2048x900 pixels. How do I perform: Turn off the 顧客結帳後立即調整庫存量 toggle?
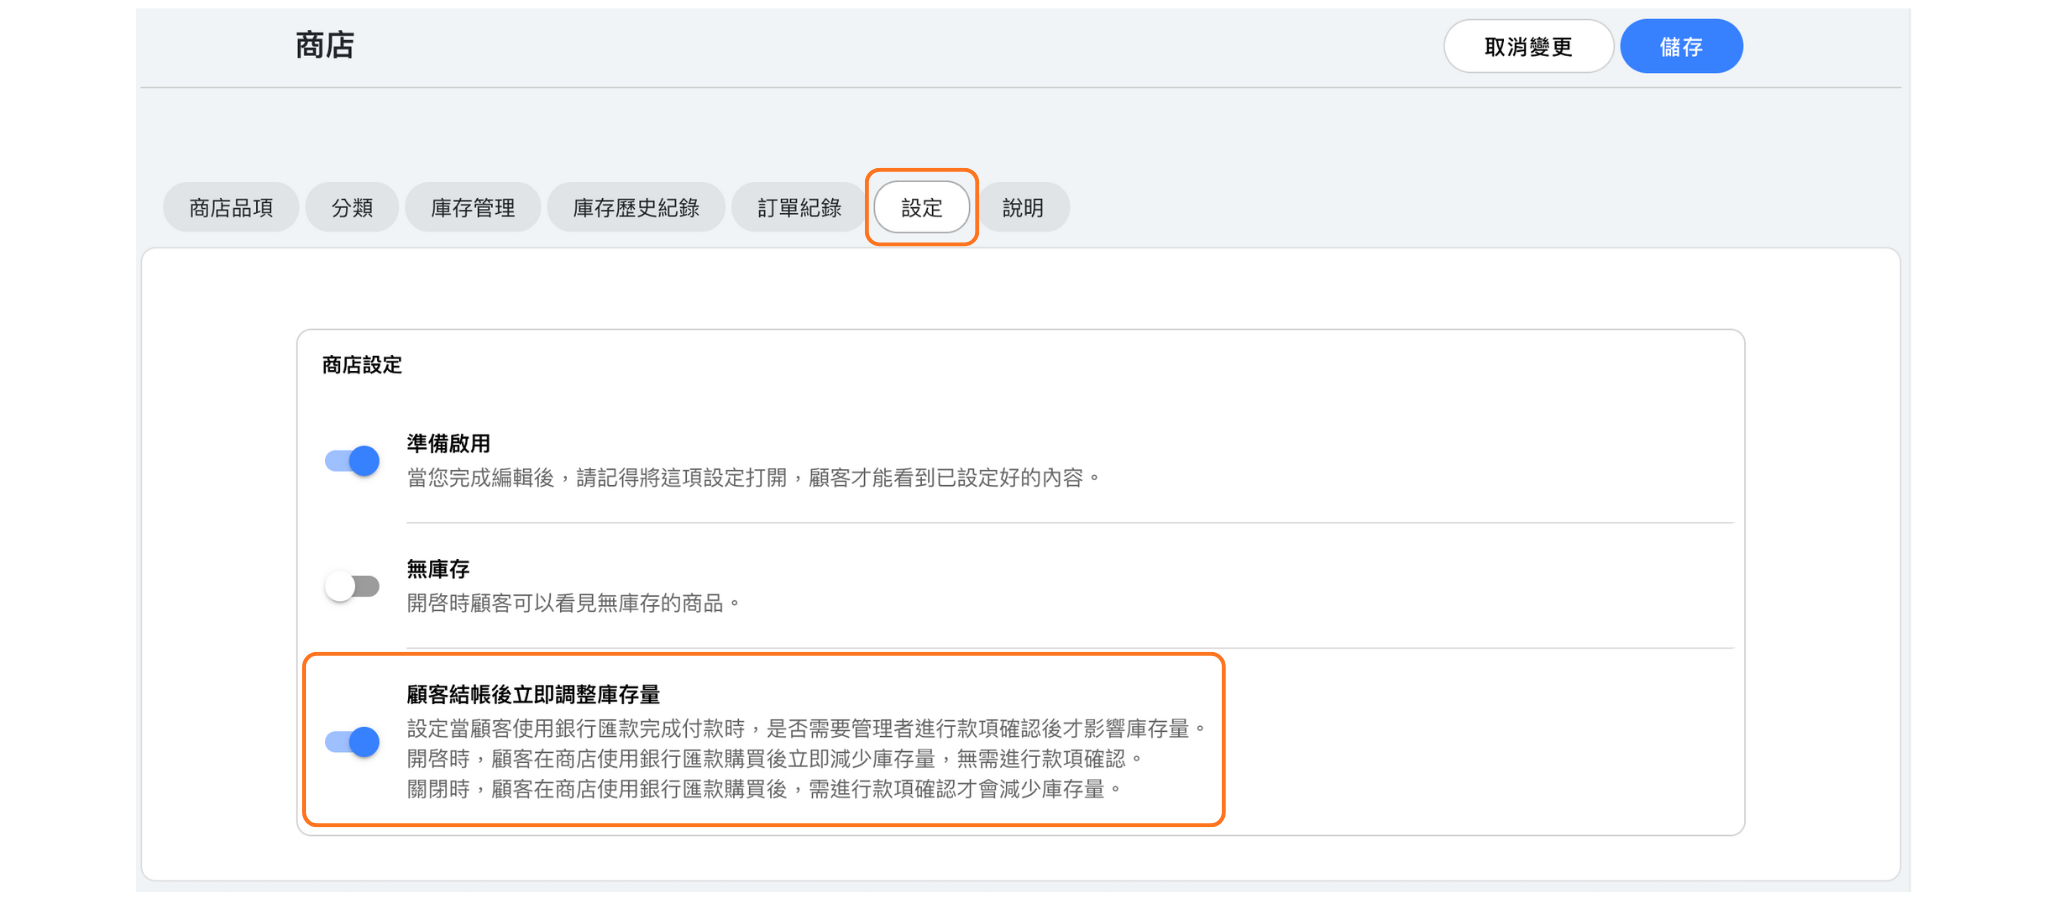tap(352, 742)
